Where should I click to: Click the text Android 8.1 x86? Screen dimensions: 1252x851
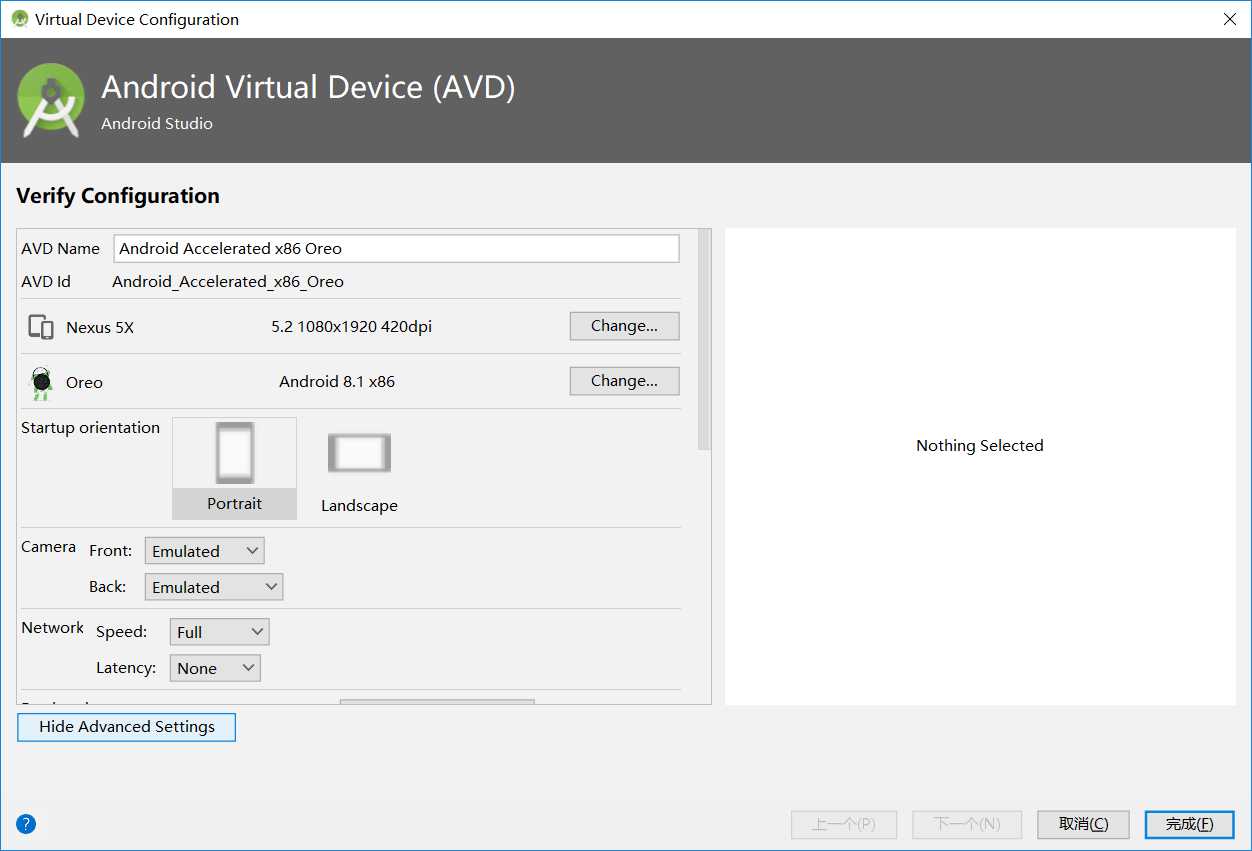coord(337,382)
